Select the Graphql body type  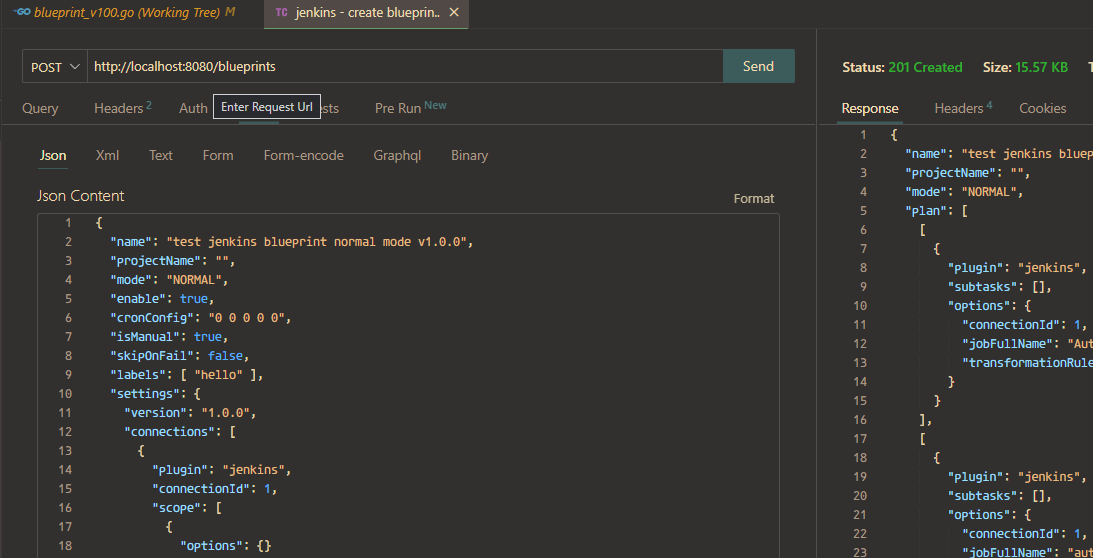pos(397,156)
